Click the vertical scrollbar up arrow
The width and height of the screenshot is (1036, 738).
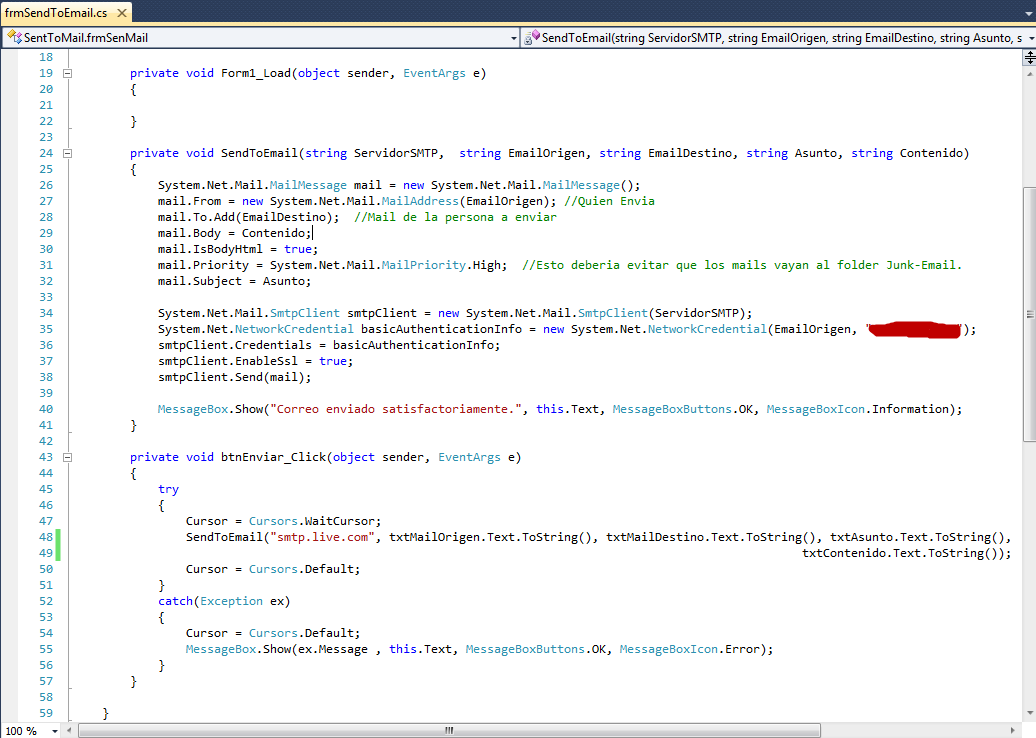click(x=1029, y=74)
